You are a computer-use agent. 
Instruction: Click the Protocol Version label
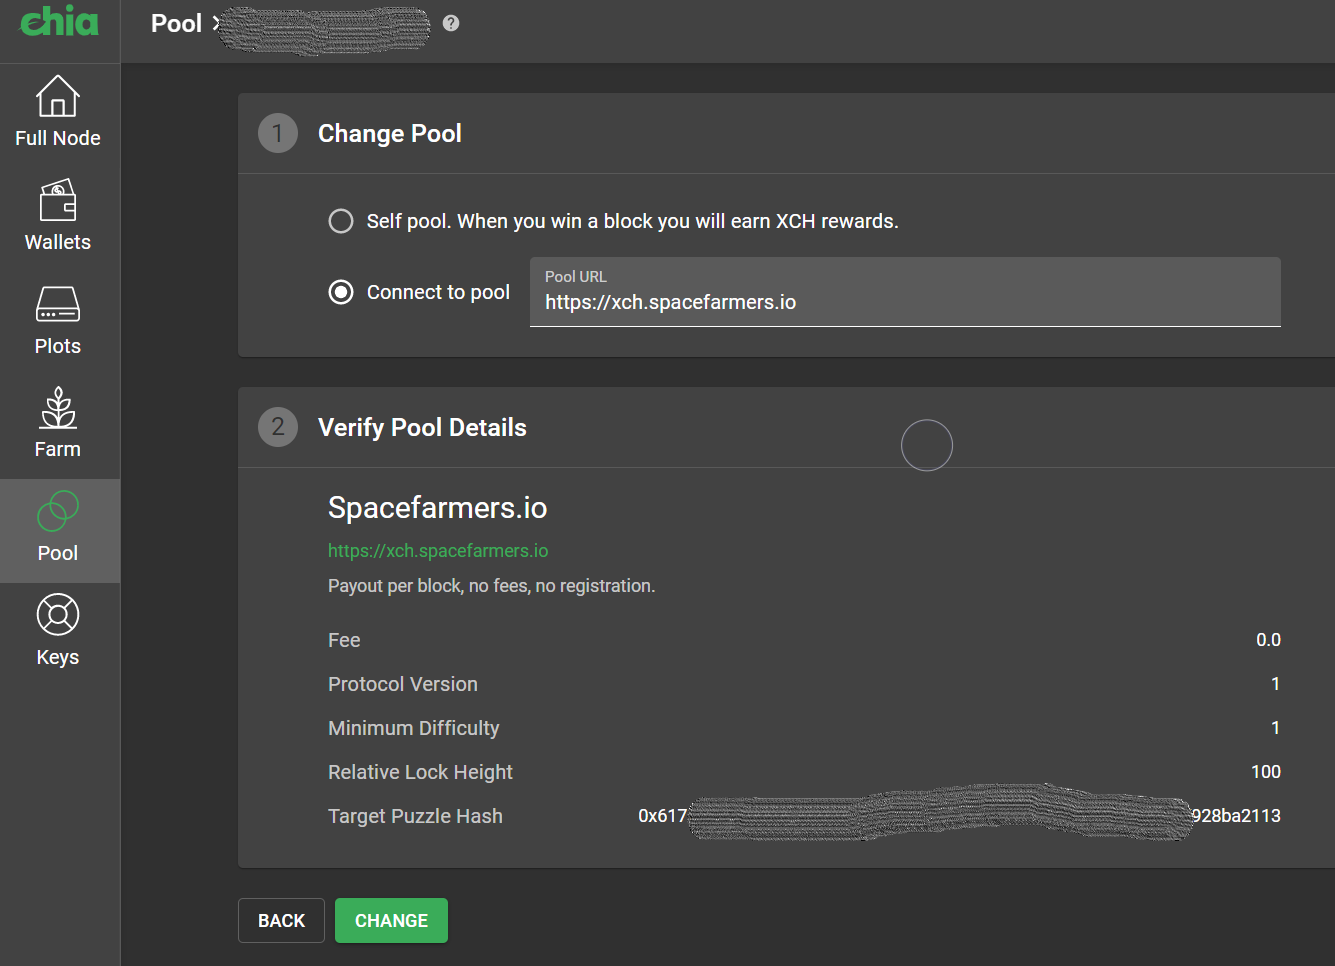coord(403,684)
